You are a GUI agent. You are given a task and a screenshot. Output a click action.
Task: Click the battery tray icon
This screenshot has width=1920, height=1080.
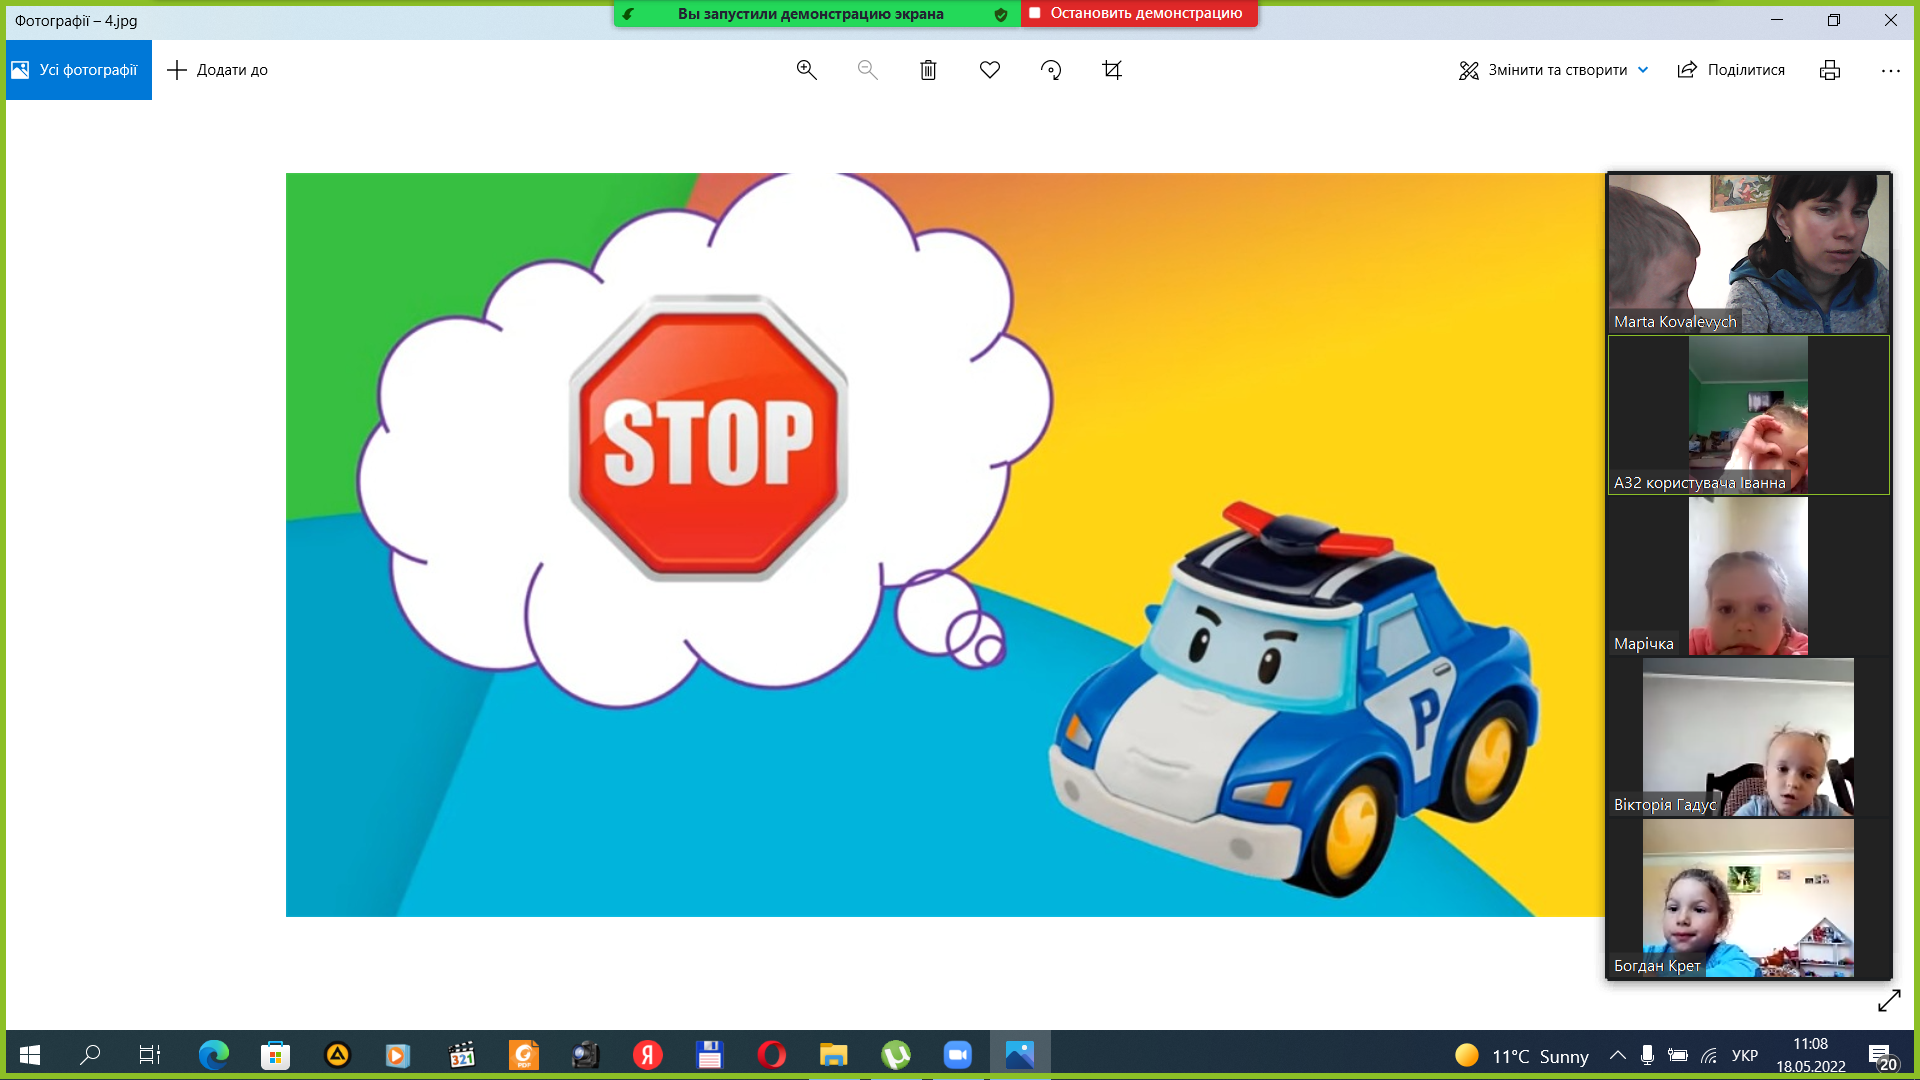[1678, 1056]
